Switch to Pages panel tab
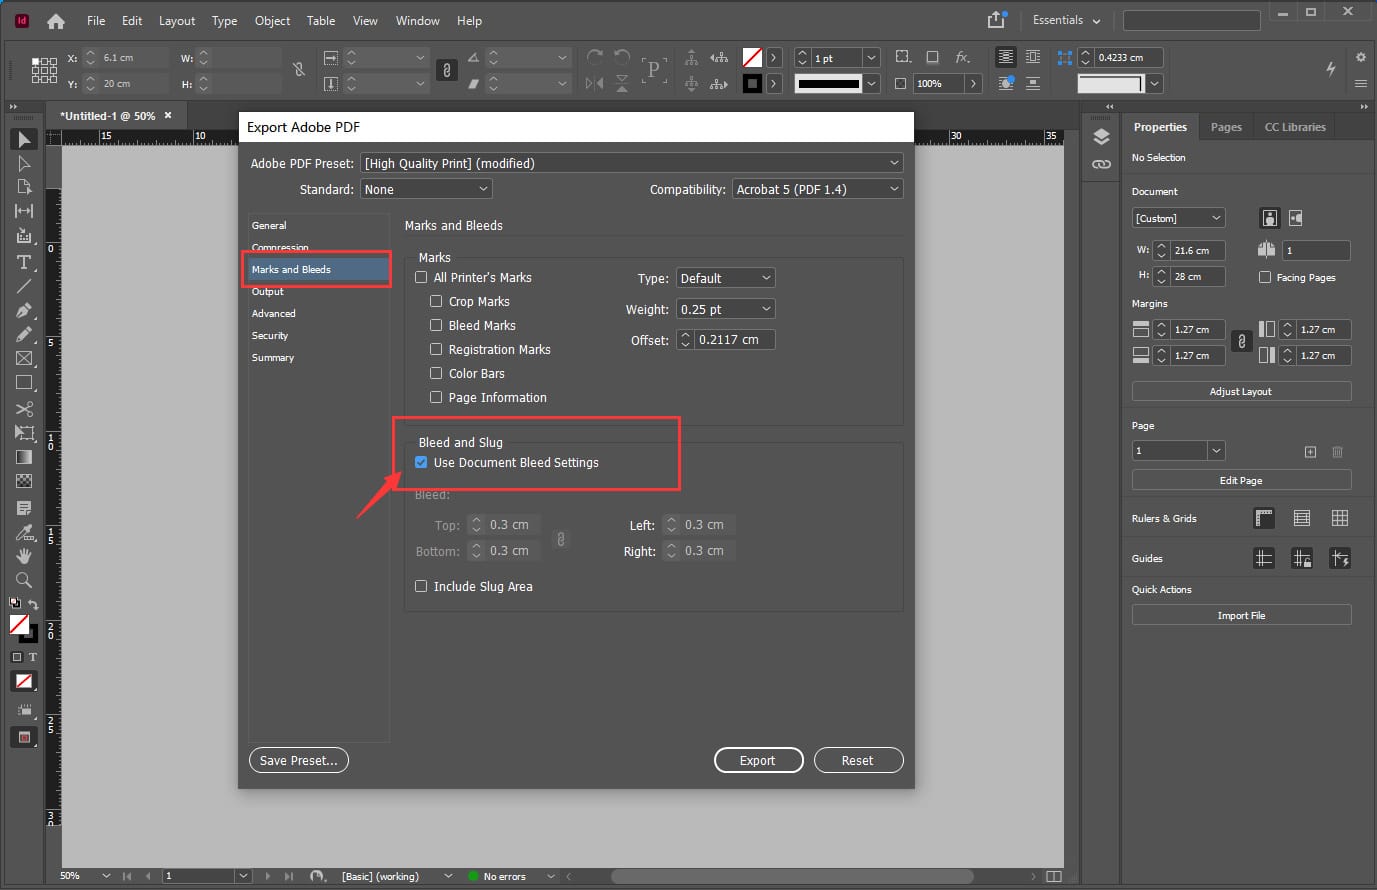Screen dimensions: 1377x890 1226,127
